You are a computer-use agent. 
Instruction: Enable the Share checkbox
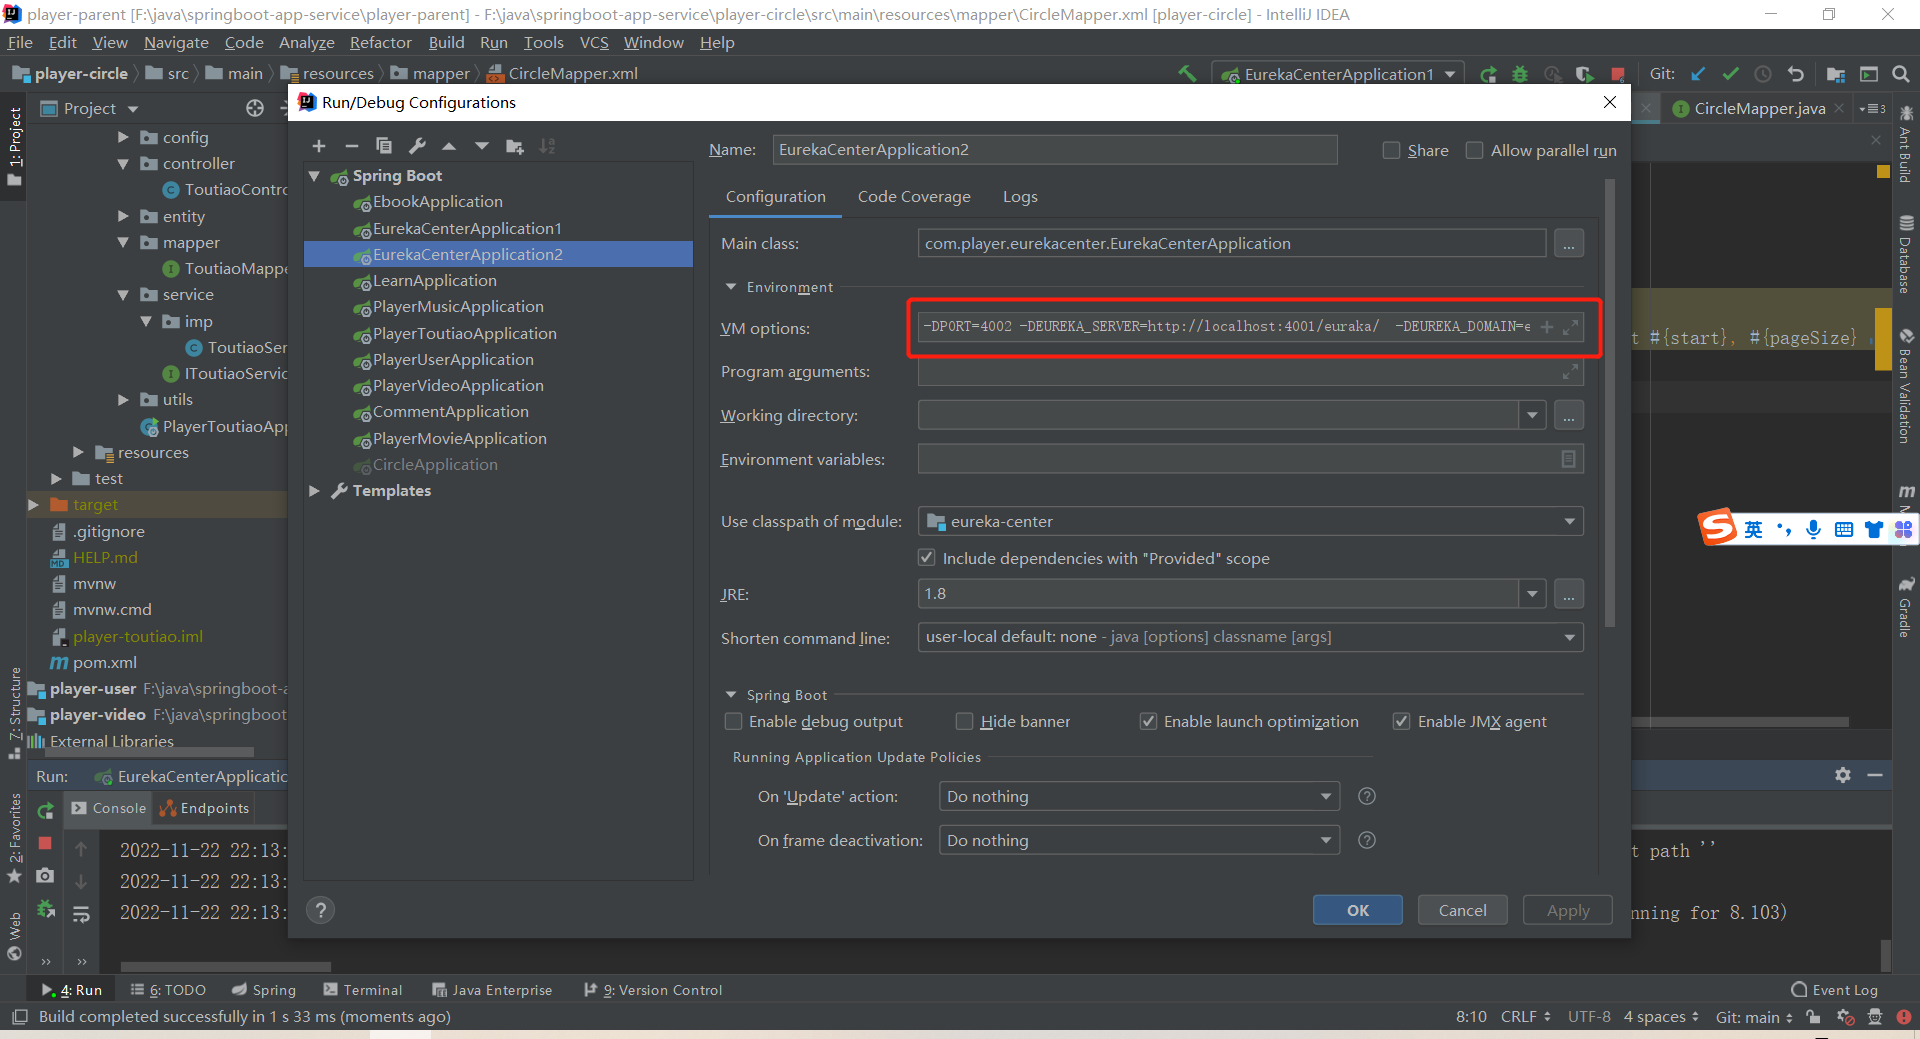pos(1391,150)
